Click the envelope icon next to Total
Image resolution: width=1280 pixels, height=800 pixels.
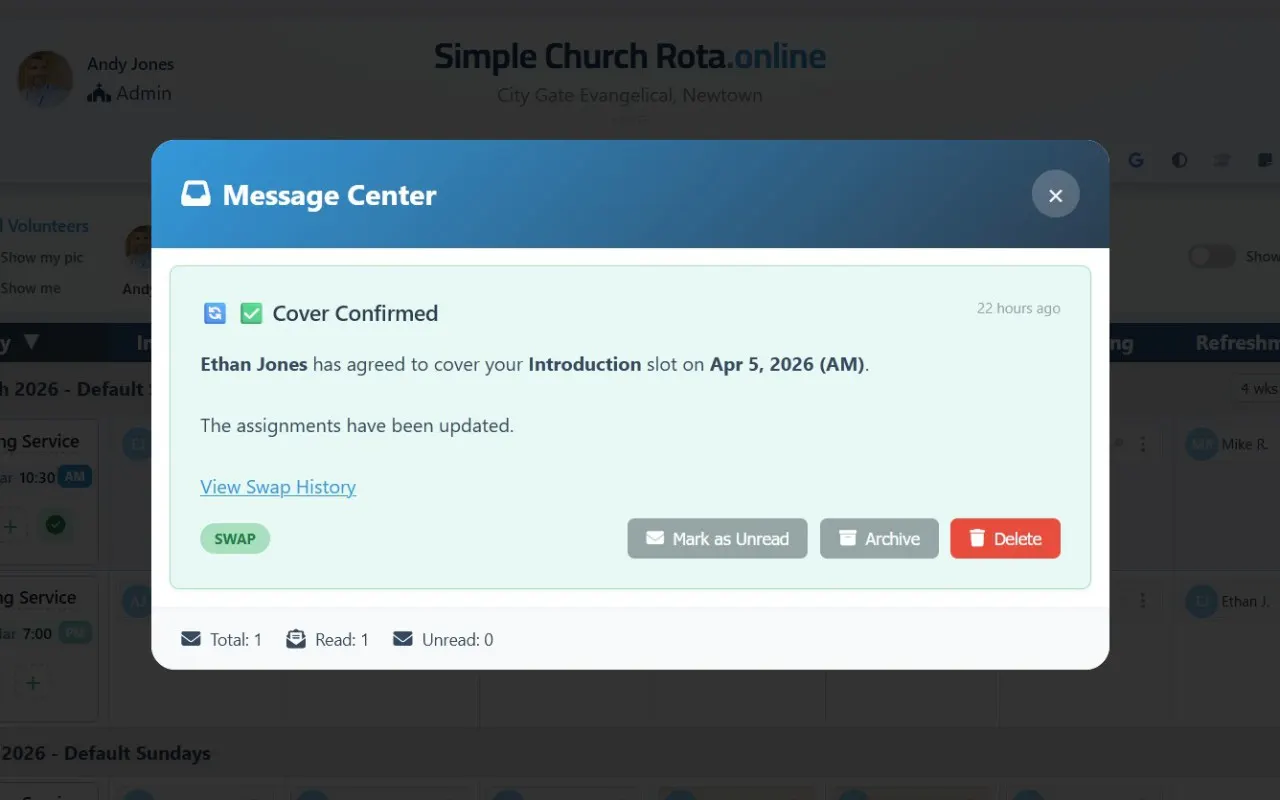coord(191,639)
